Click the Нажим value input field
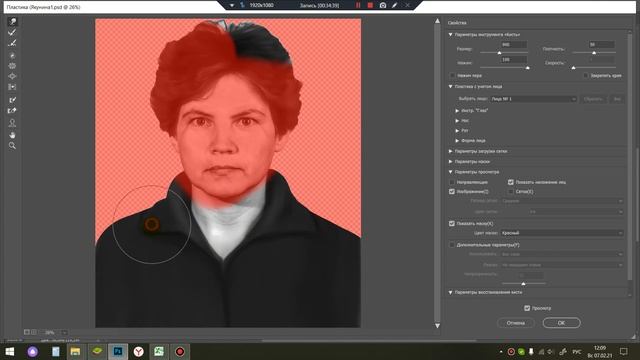This screenshot has width=640, height=360. coord(513,60)
